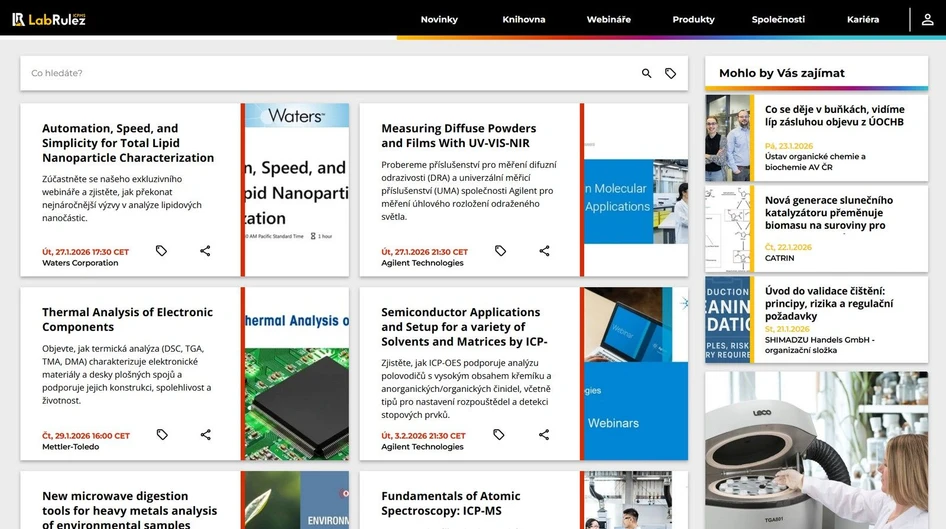This screenshot has height=529, width=946.
Task: Open the Novinky menu
Action: [439, 19]
